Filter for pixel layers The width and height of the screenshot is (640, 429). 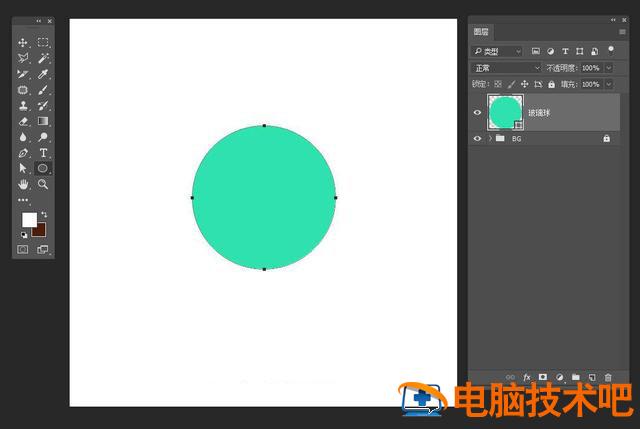[536, 51]
